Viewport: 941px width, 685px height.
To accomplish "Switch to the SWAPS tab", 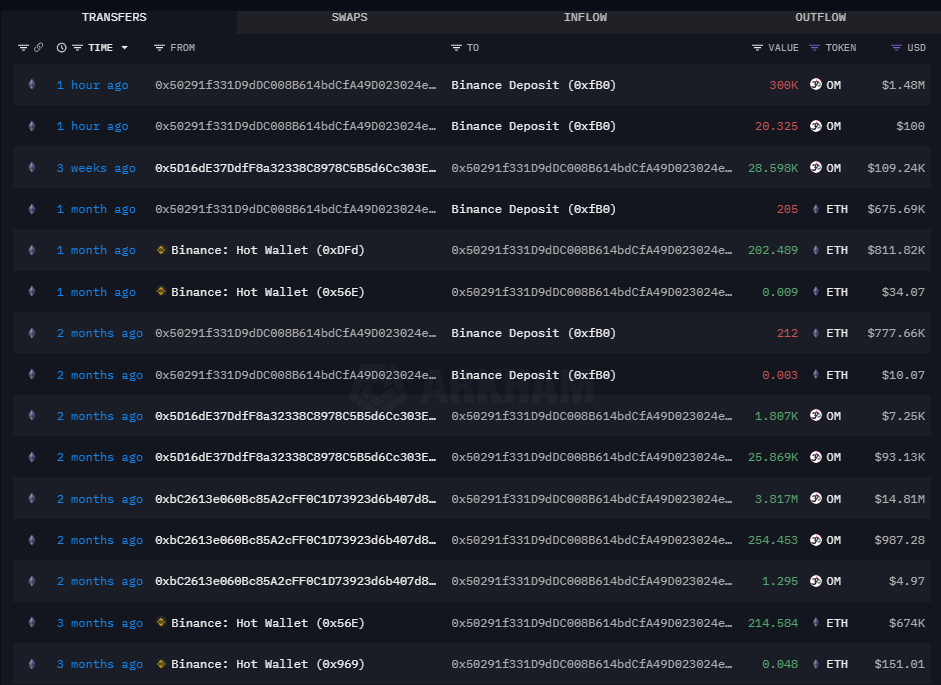I will click(x=349, y=17).
